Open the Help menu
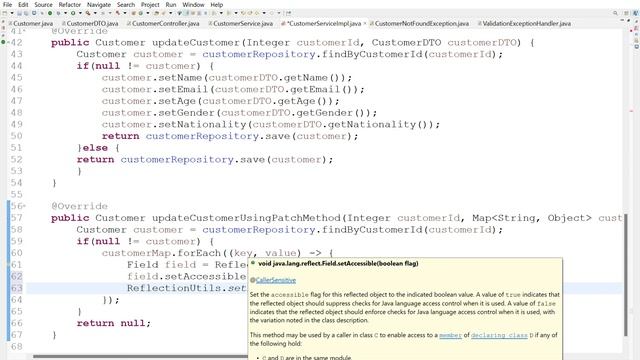The width and height of the screenshot is (640, 360). [217, 5]
